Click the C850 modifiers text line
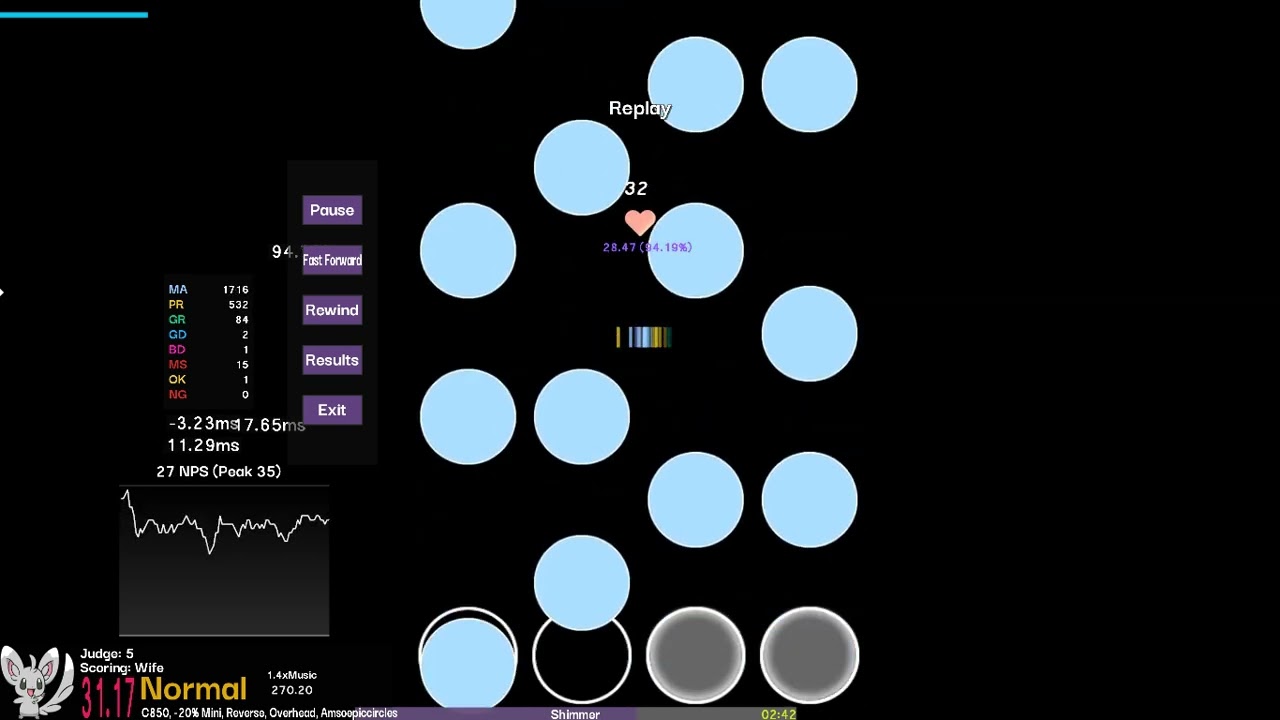Screen dimensions: 1280x720 pyautogui.click(x=269, y=713)
